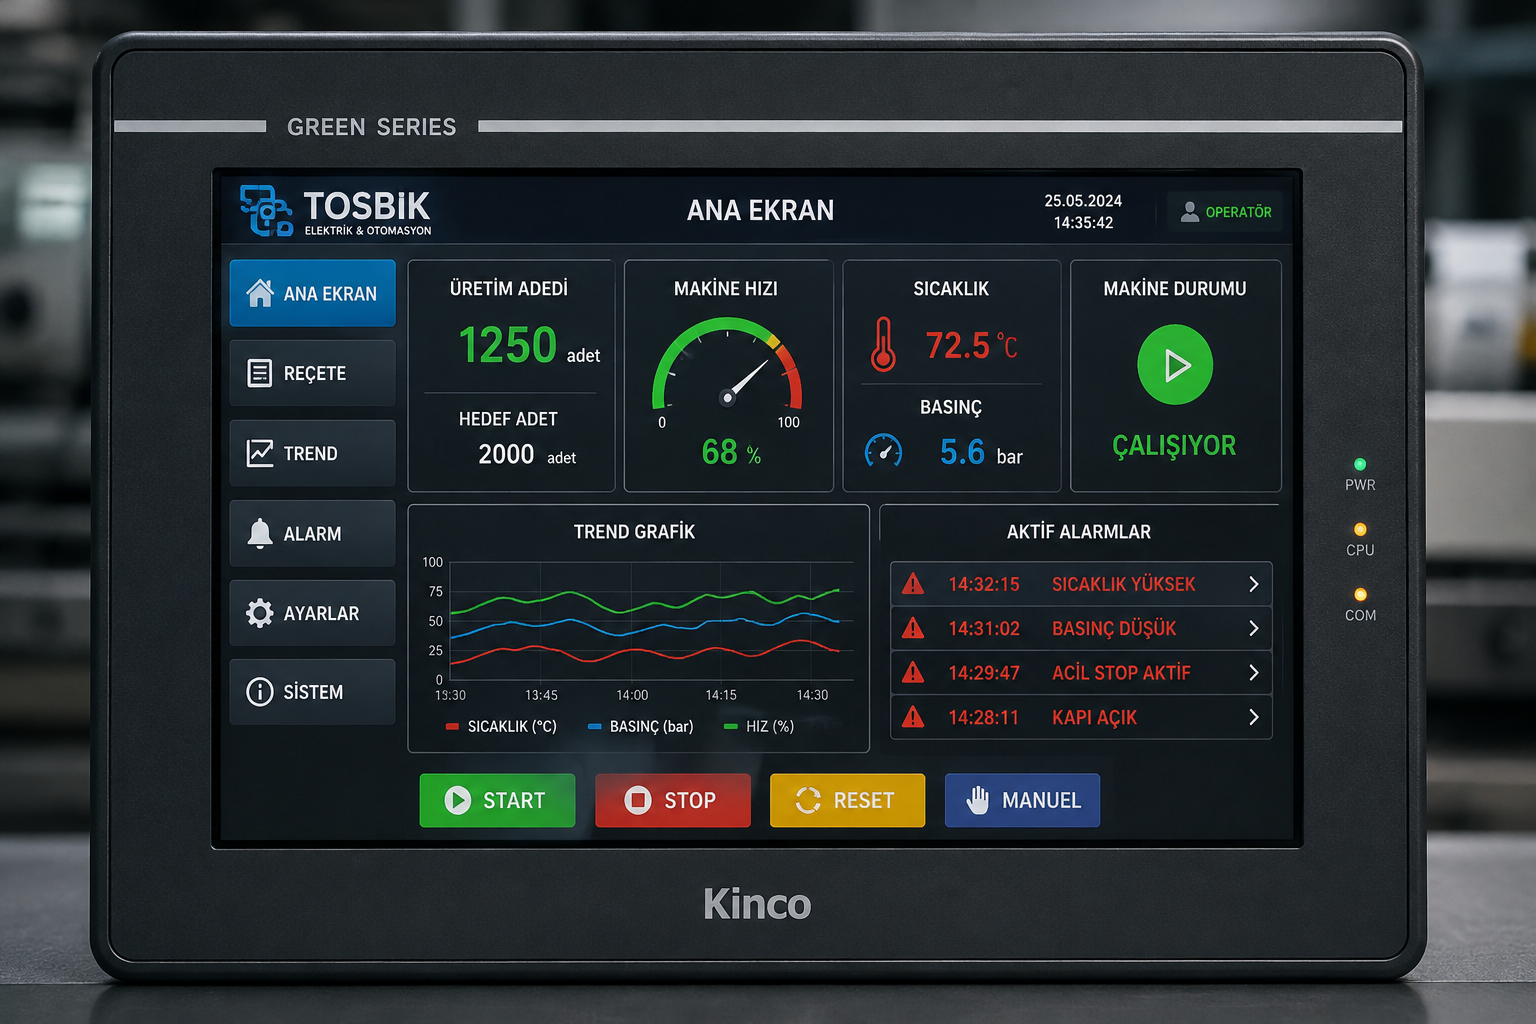Tap the yellow RESET button
The image size is (1536, 1024).
[x=847, y=800]
